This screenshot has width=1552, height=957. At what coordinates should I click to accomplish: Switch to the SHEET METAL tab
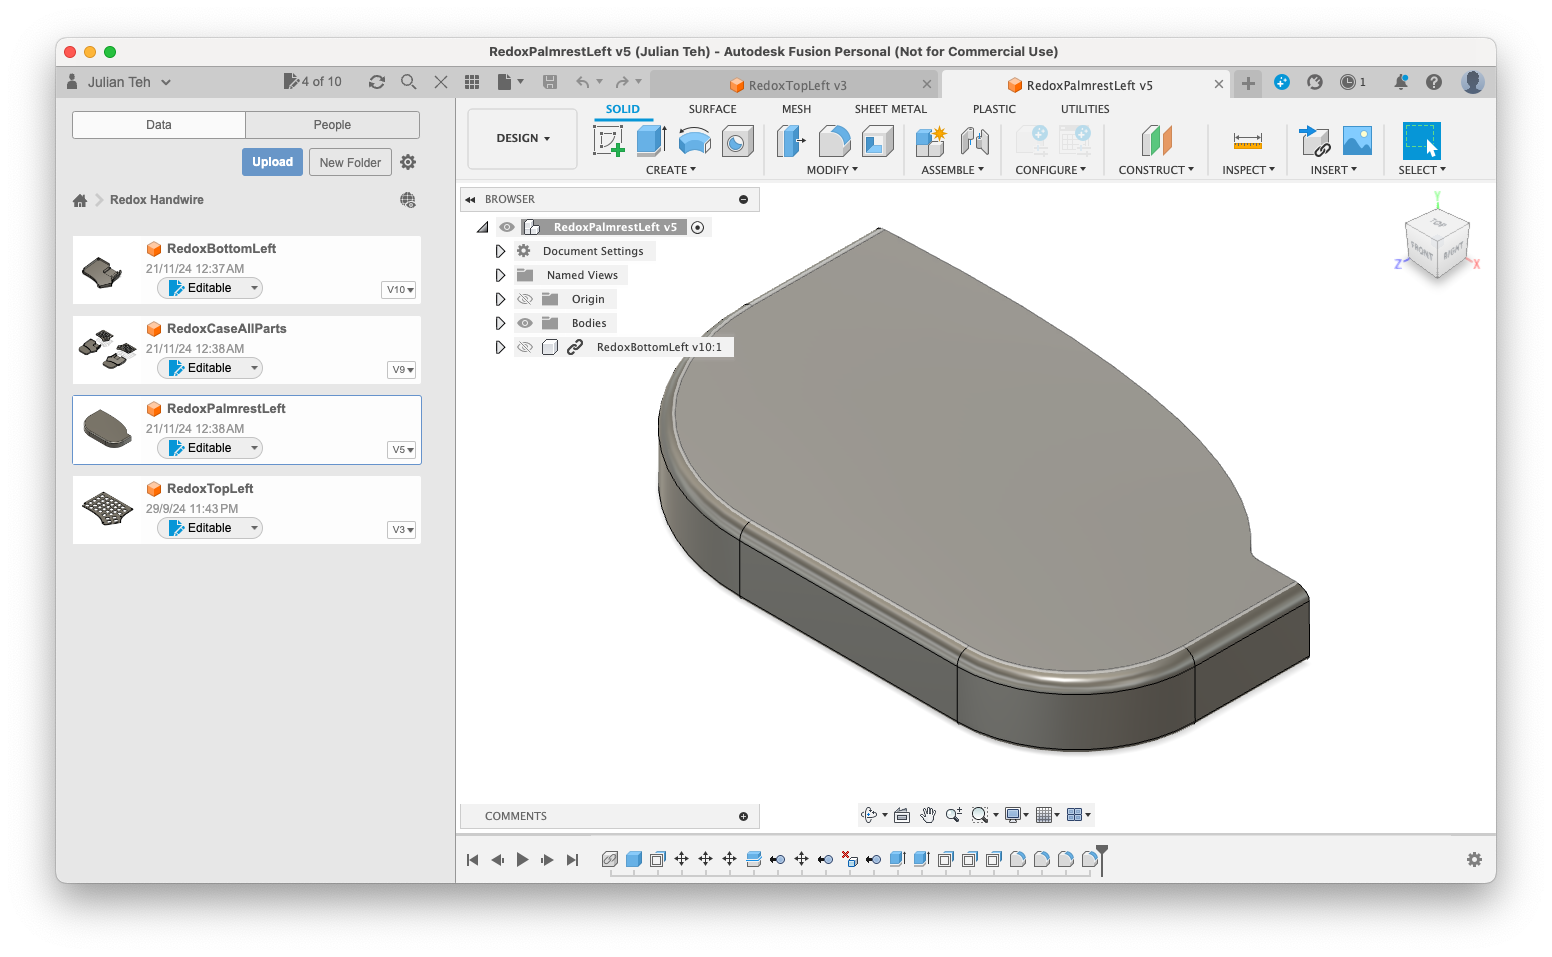point(891,109)
